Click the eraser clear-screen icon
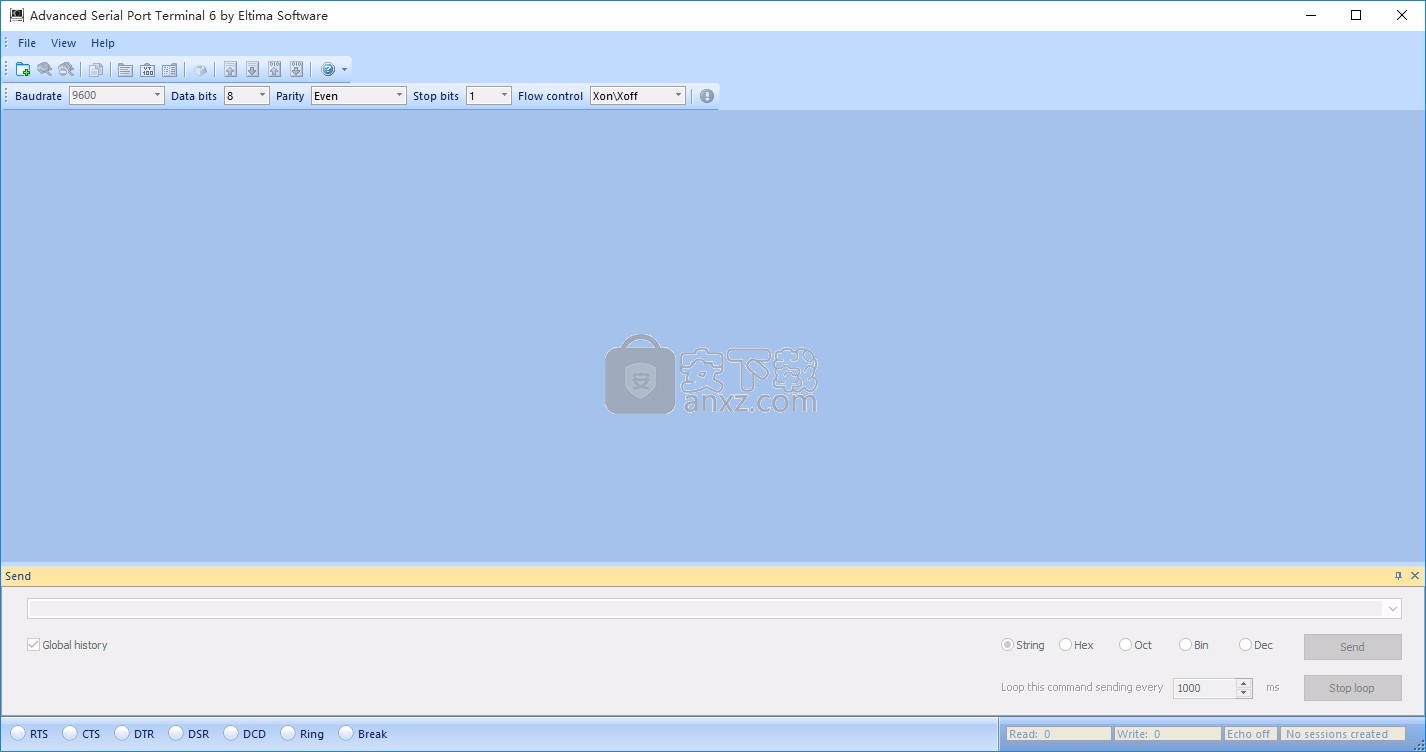 pos(200,69)
